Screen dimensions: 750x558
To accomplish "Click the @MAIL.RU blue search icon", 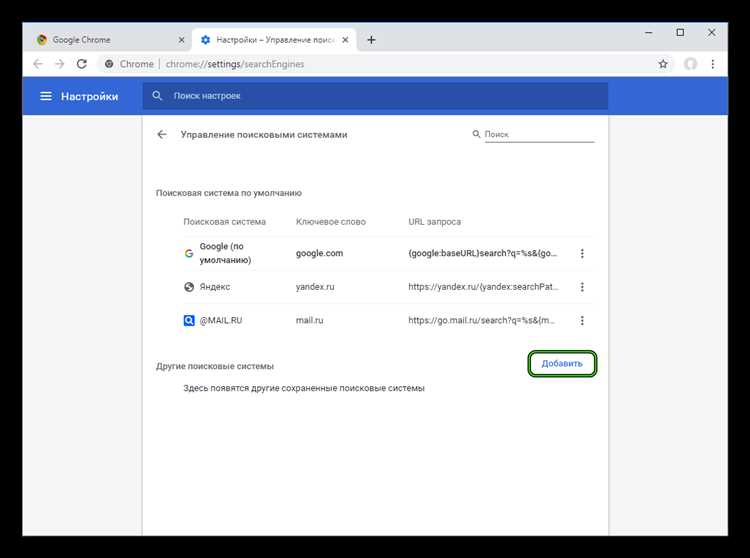I will [x=189, y=320].
